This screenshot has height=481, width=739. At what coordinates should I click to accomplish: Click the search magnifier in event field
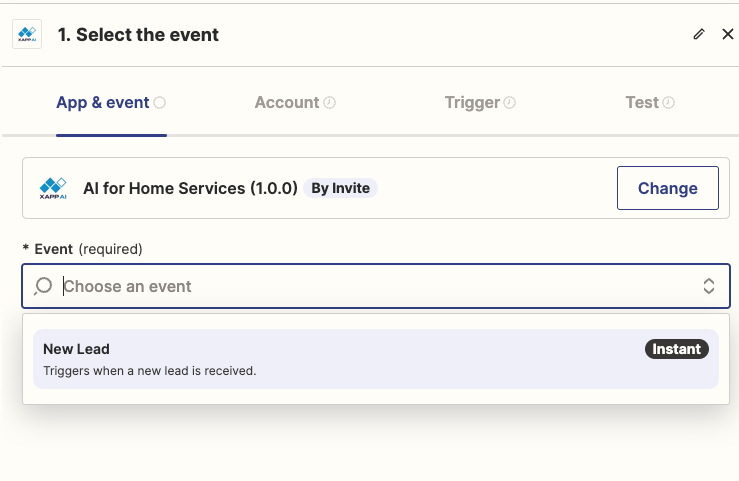[x=43, y=286]
